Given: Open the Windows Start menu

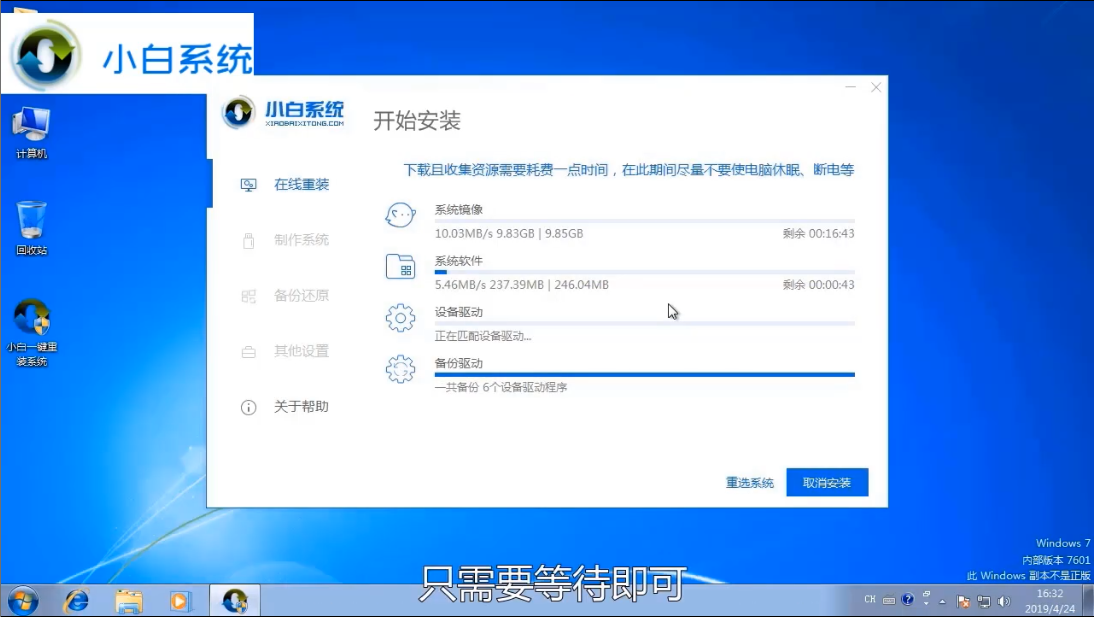Looking at the screenshot, I should click(22, 601).
